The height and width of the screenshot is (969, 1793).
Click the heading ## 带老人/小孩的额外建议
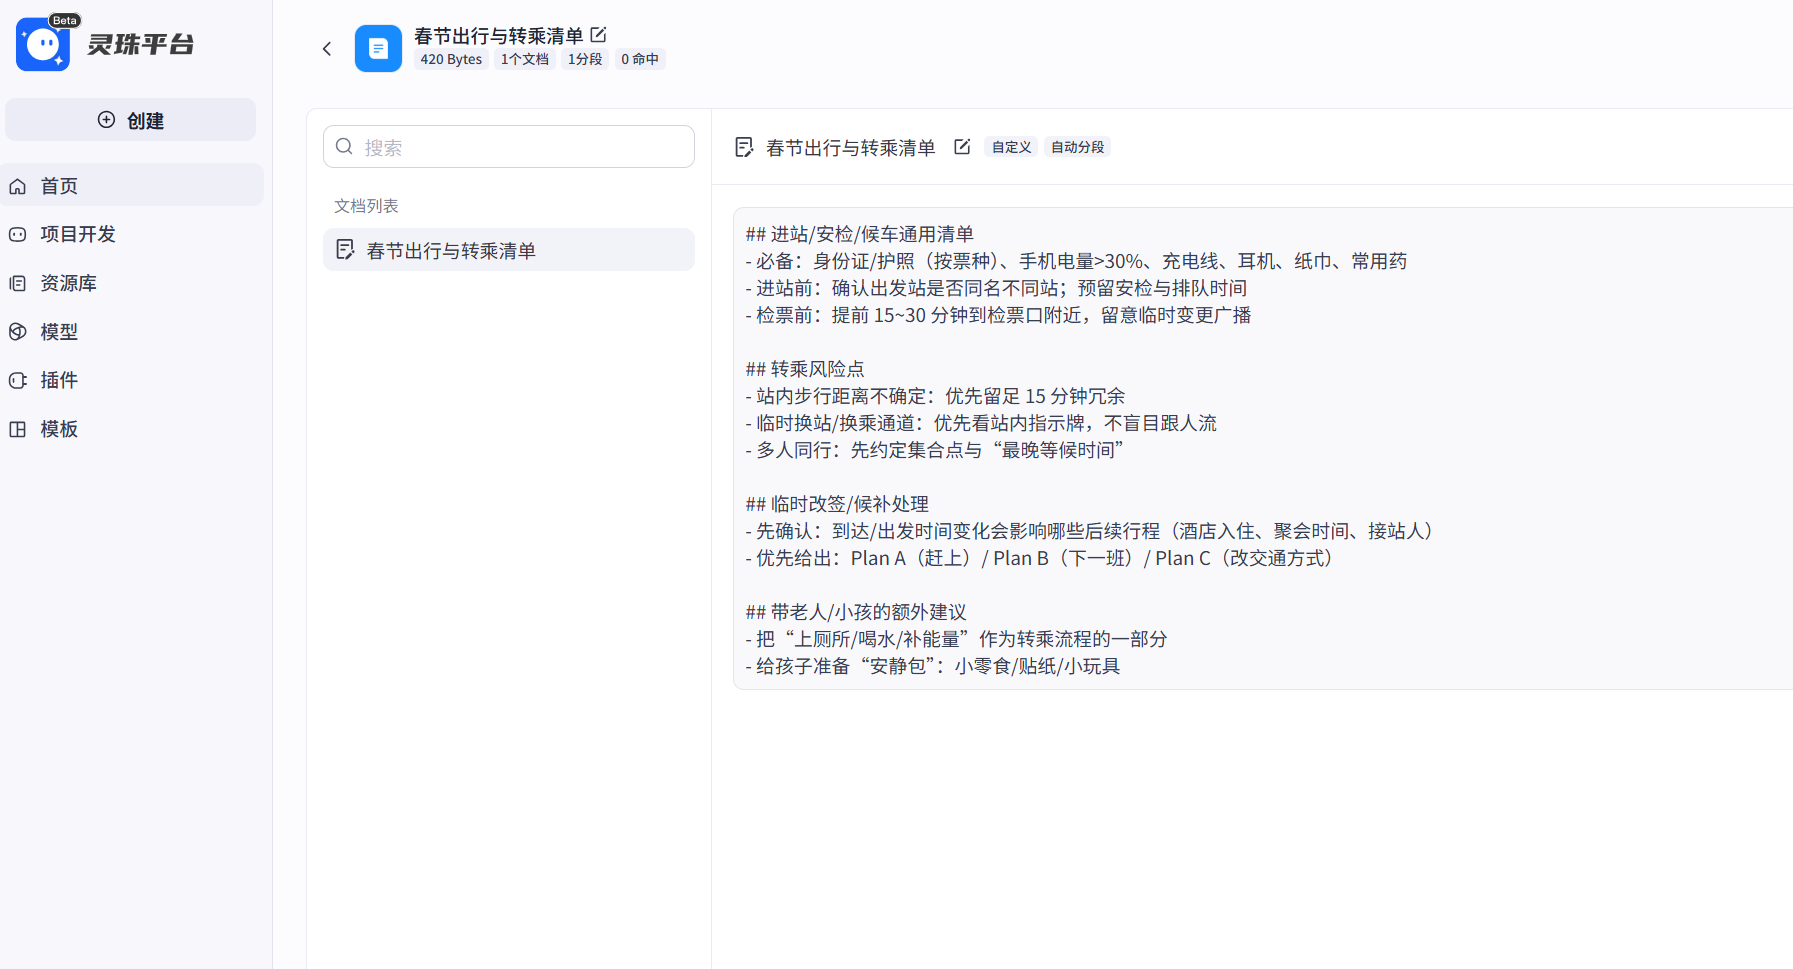[x=856, y=612]
